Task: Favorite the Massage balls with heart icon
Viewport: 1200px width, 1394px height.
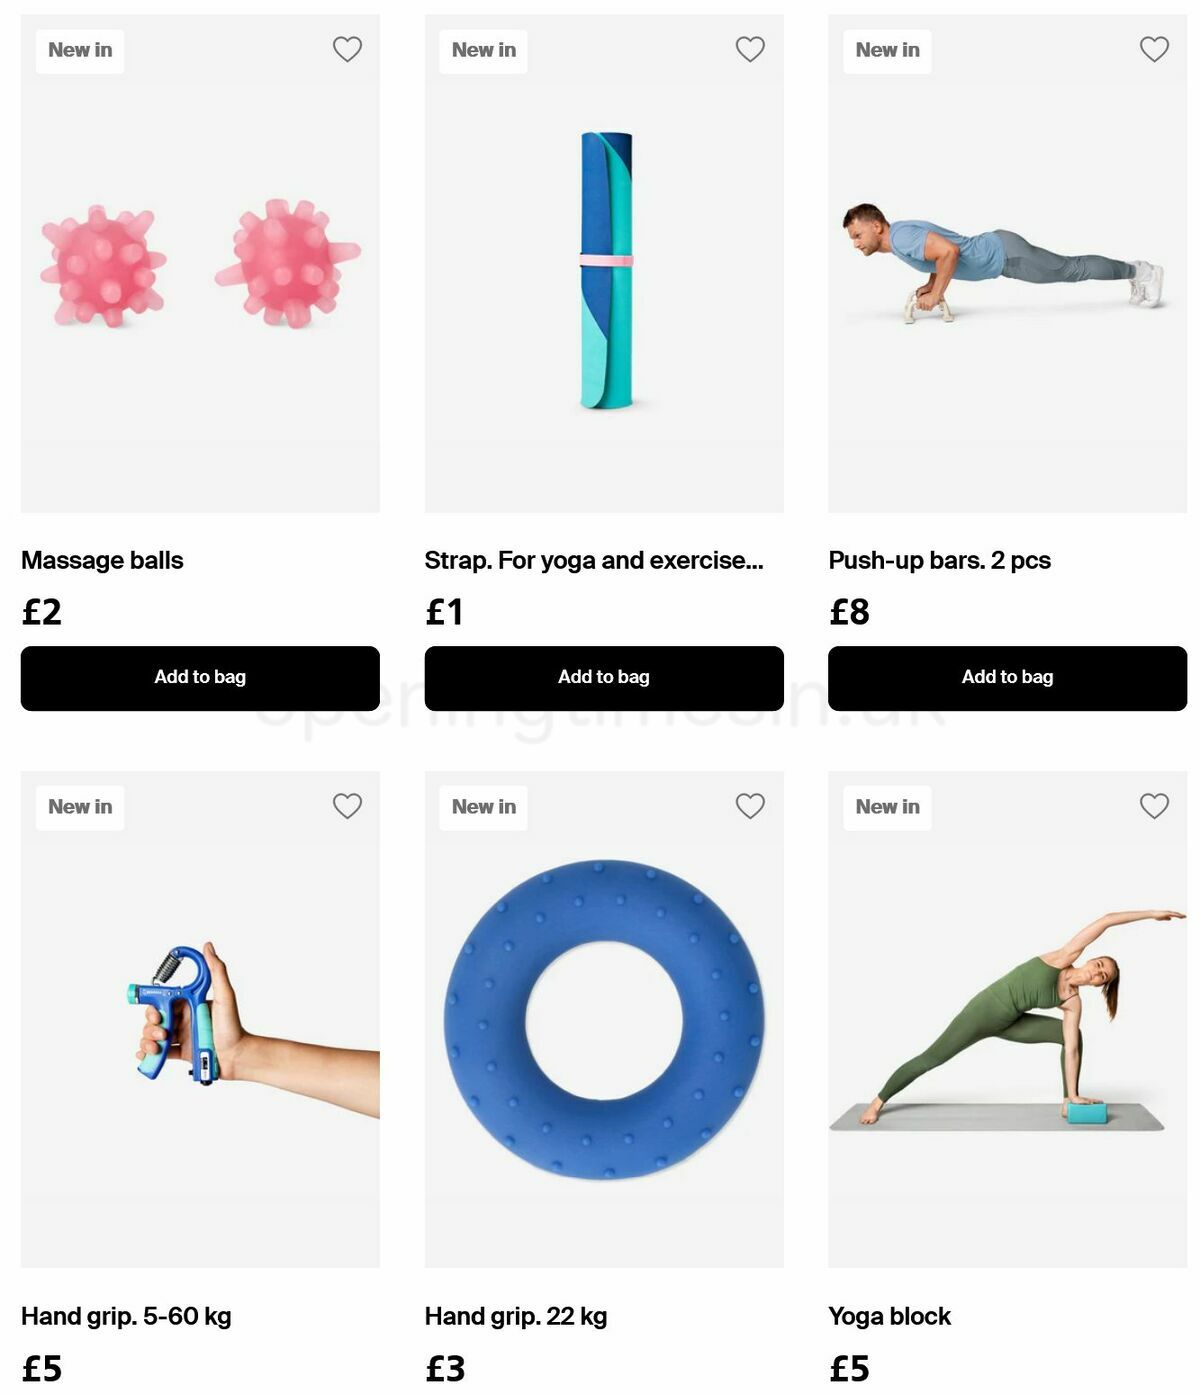Action: point(347,49)
